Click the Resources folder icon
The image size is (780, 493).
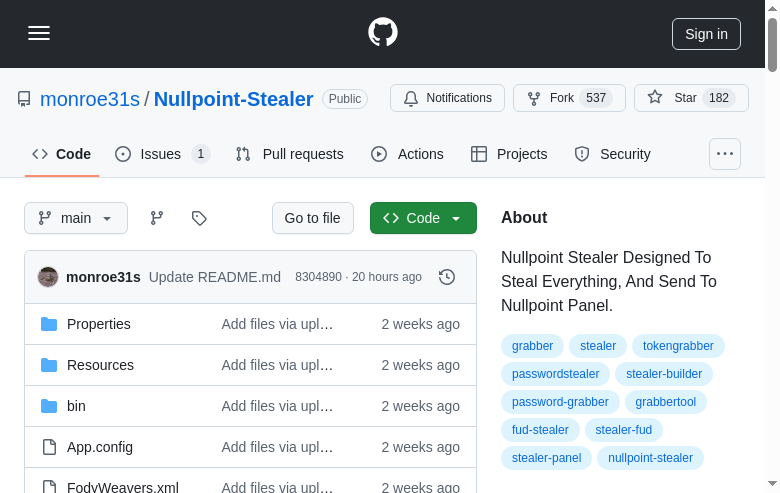pyautogui.click(x=49, y=365)
